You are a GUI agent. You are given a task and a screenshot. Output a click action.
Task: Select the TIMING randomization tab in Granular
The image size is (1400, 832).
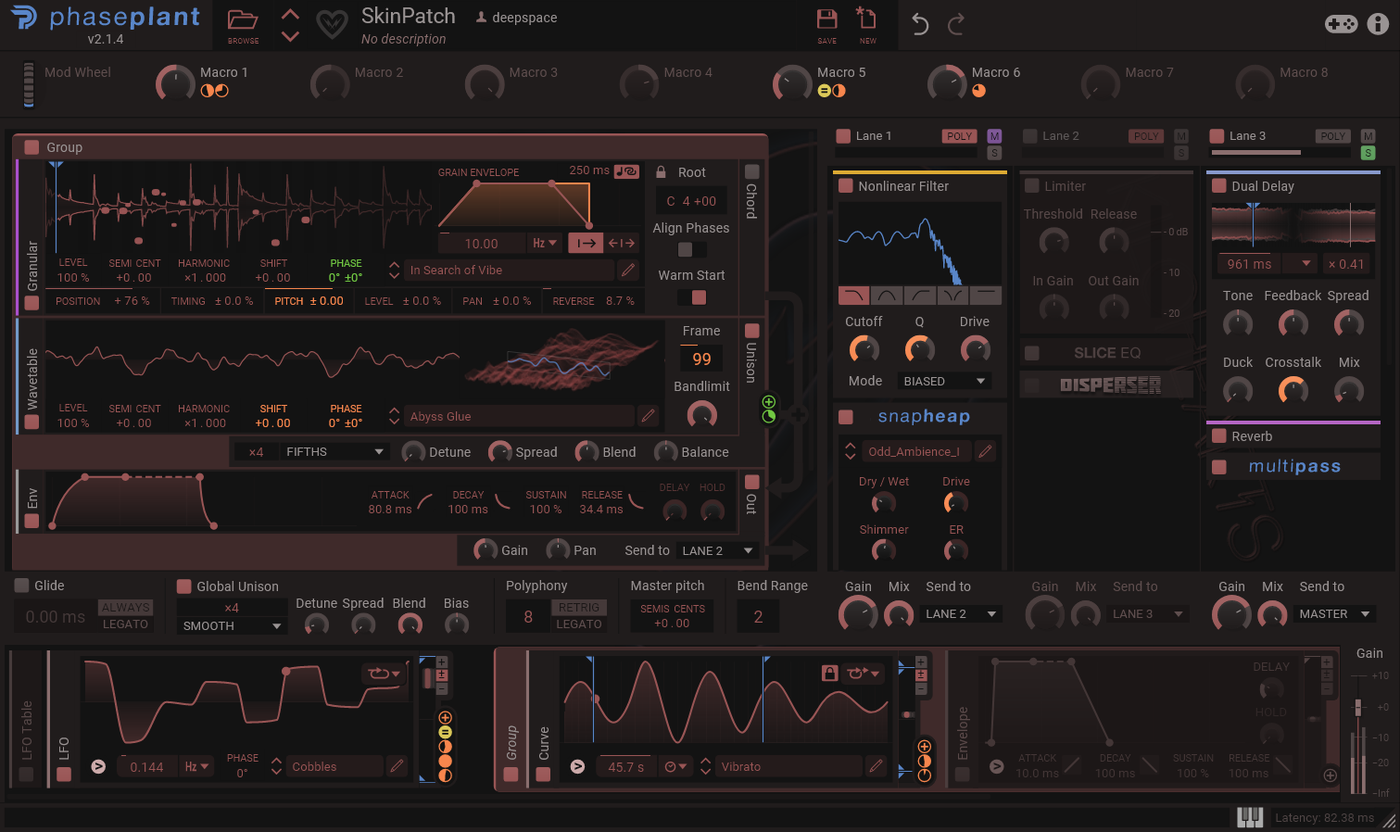211,301
